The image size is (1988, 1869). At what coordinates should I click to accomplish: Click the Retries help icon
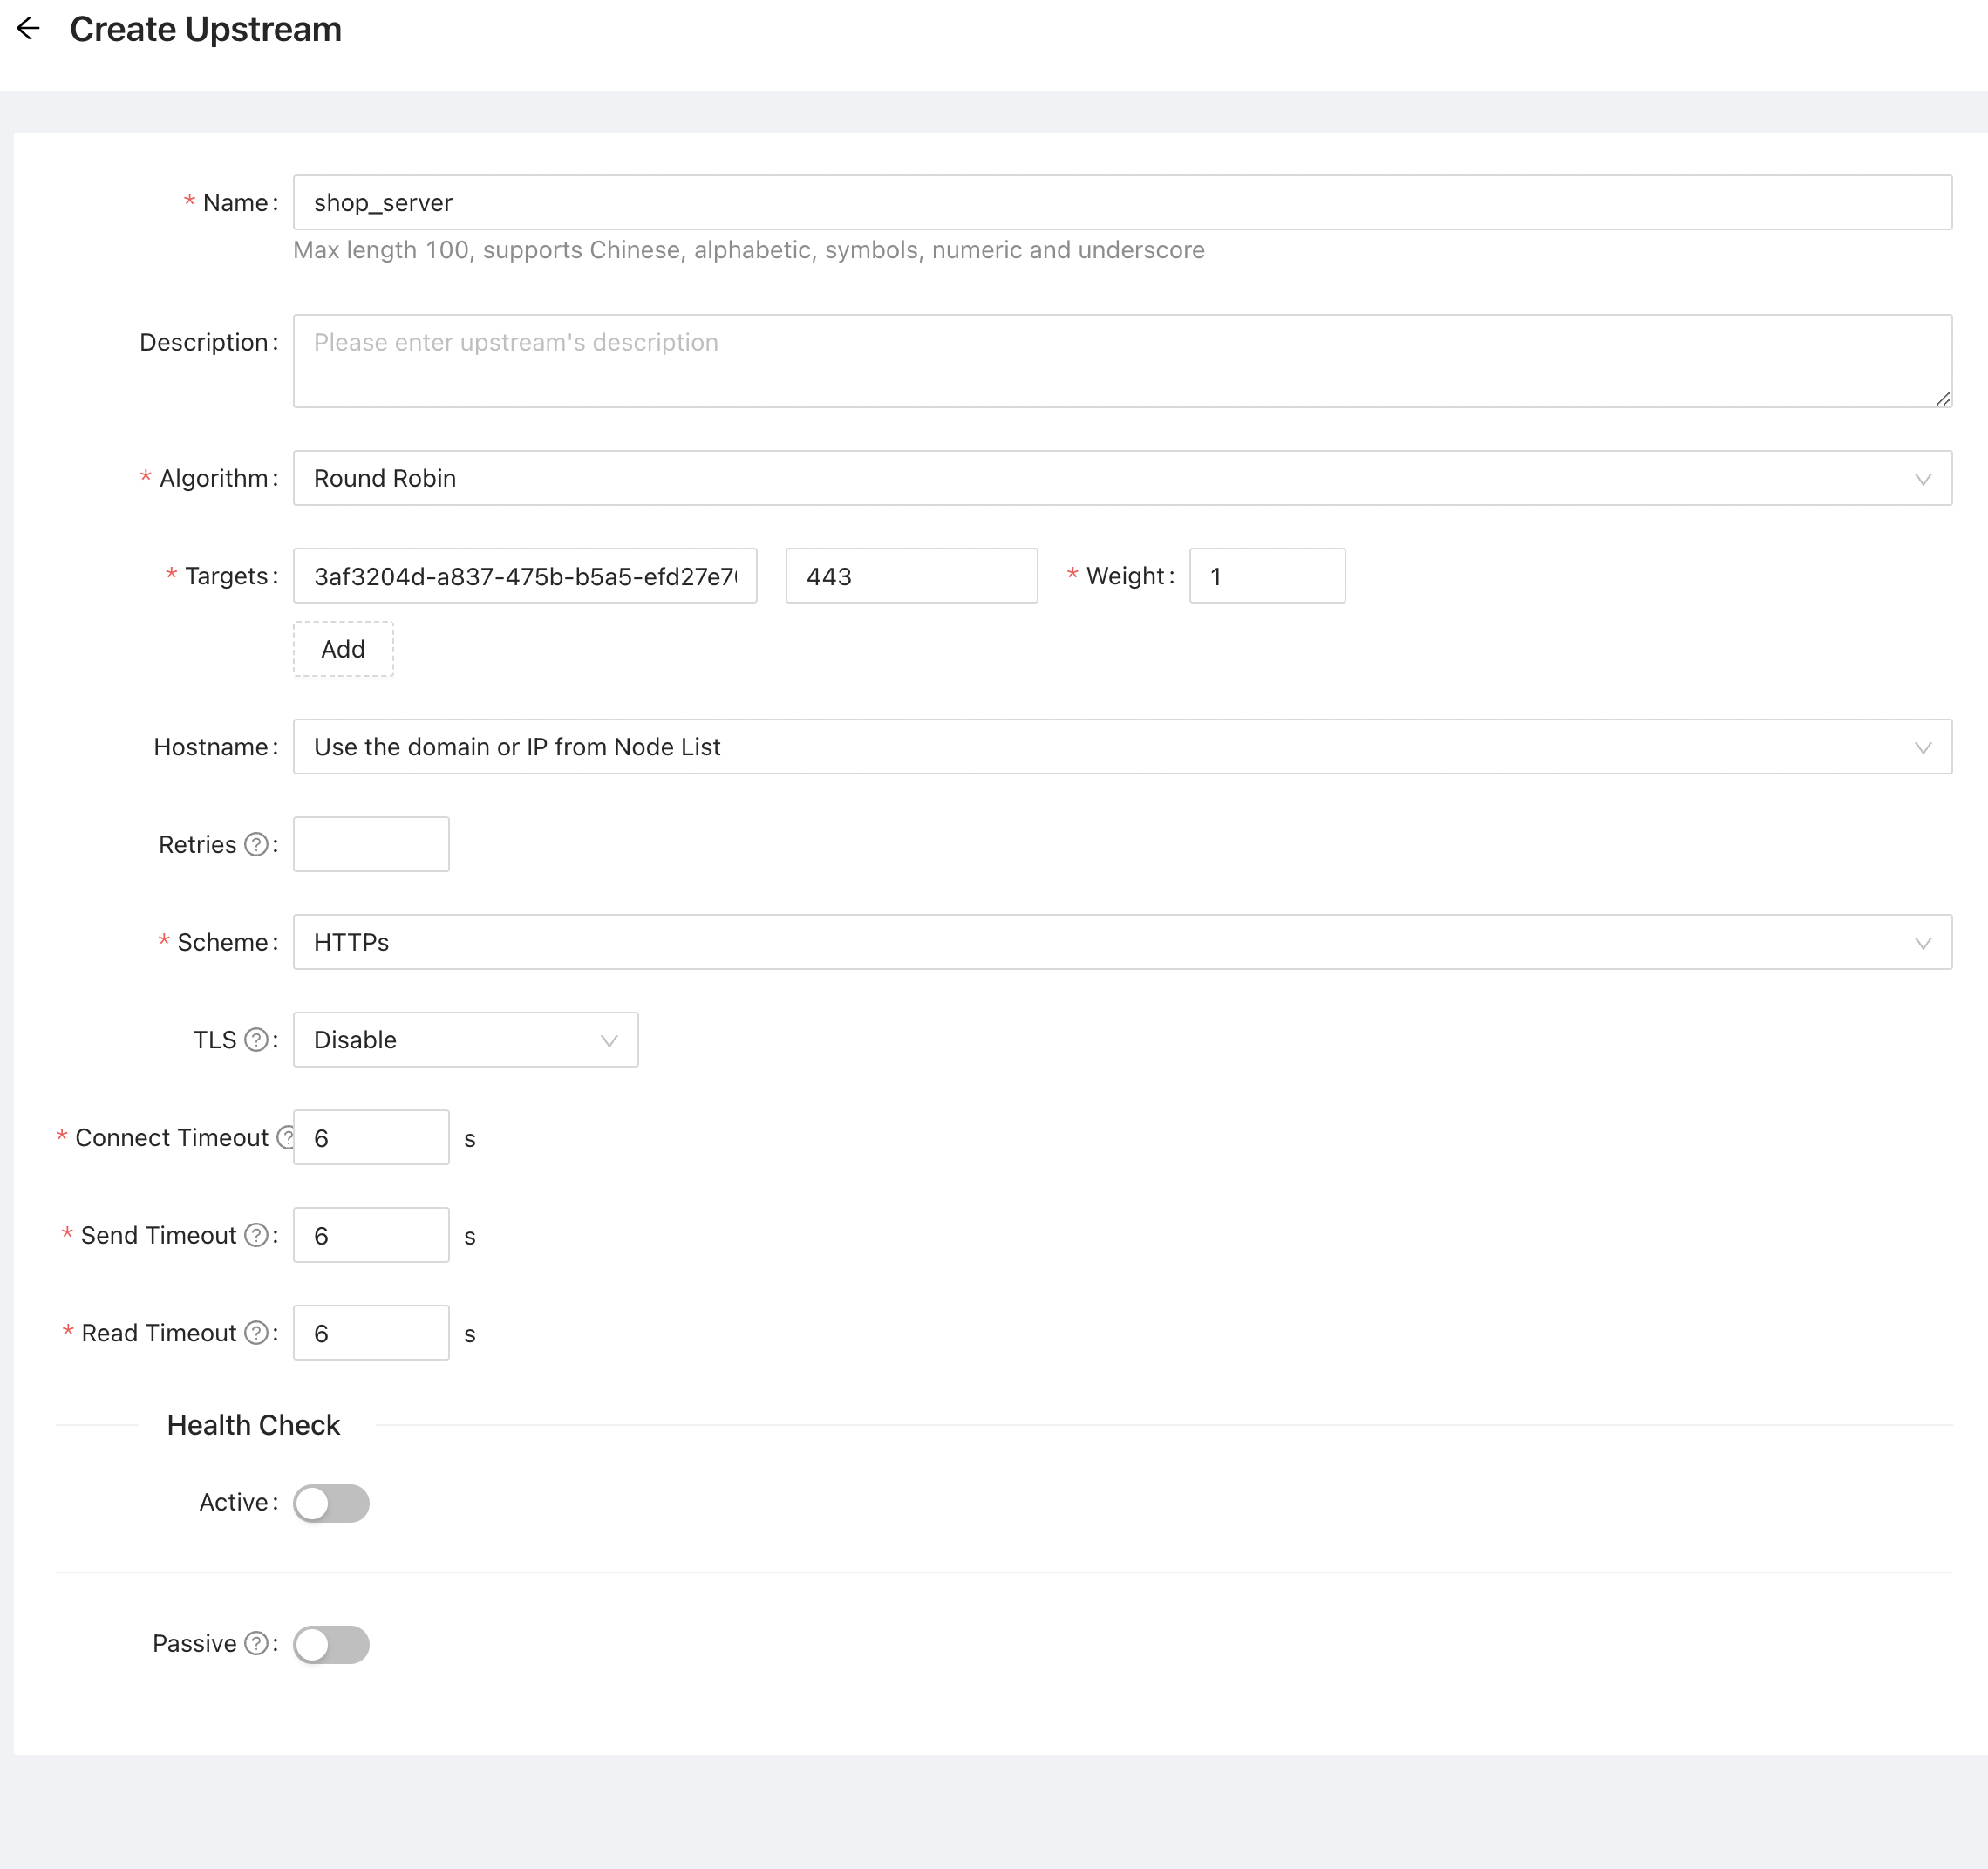pos(256,845)
